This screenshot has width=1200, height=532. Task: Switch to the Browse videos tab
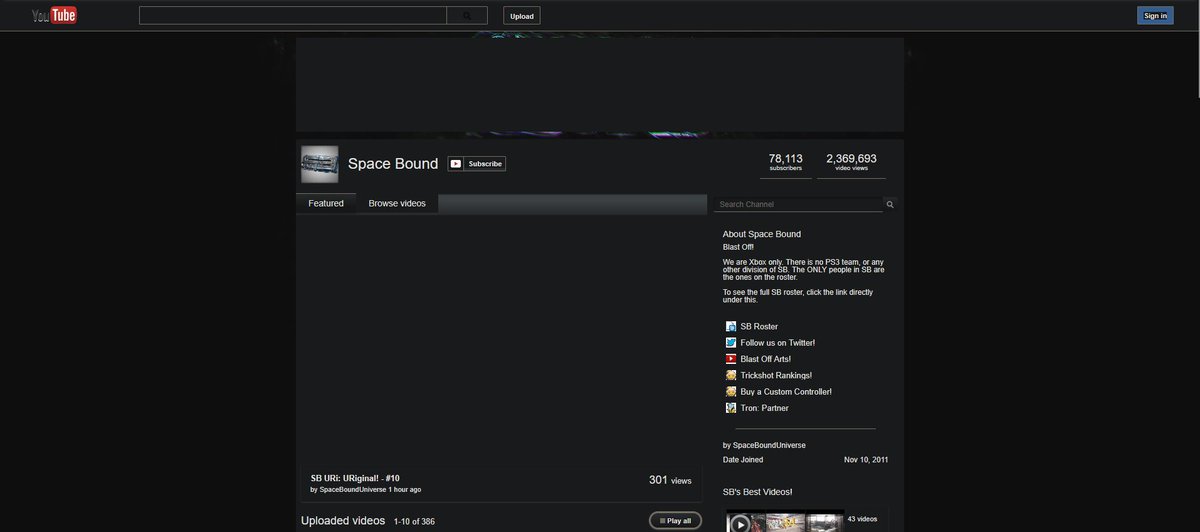click(397, 204)
